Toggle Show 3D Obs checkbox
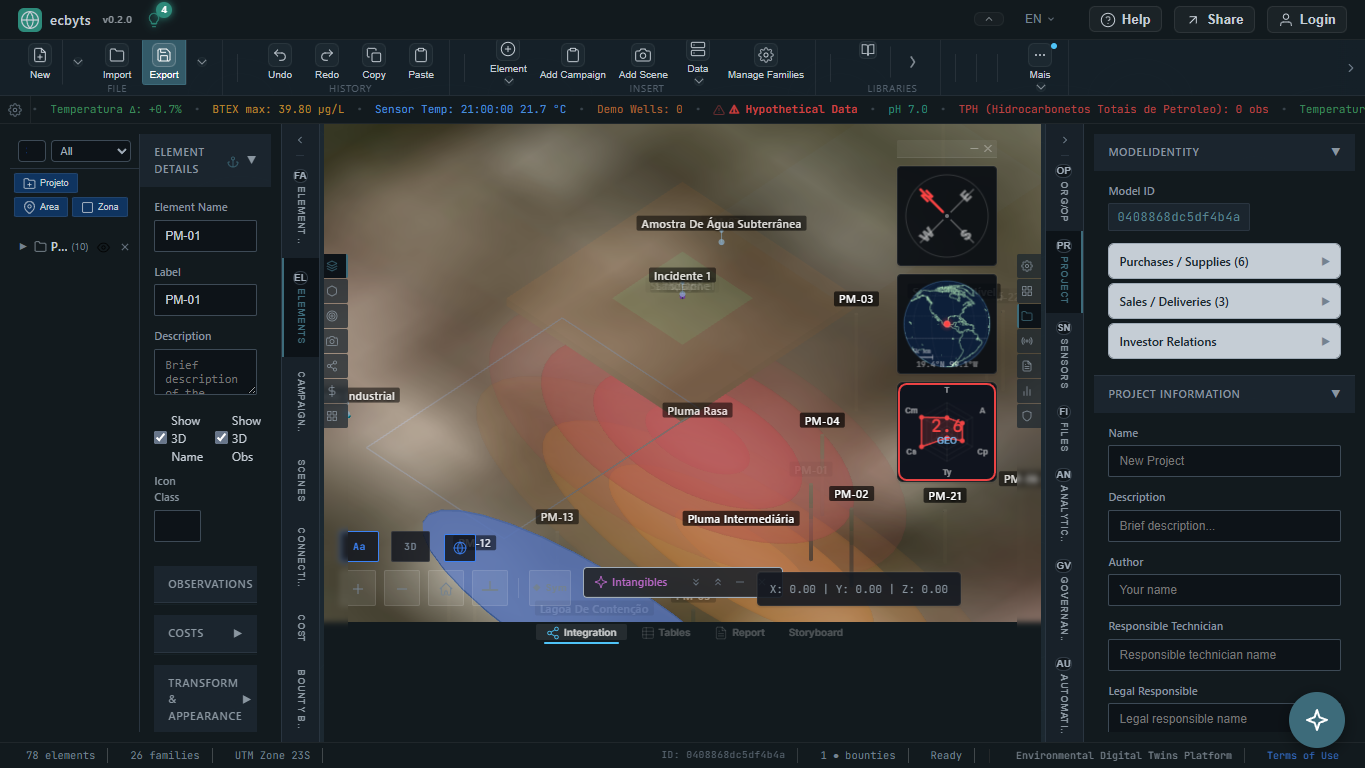This screenshot has width=1365, height=768. (x=221, y=438)
